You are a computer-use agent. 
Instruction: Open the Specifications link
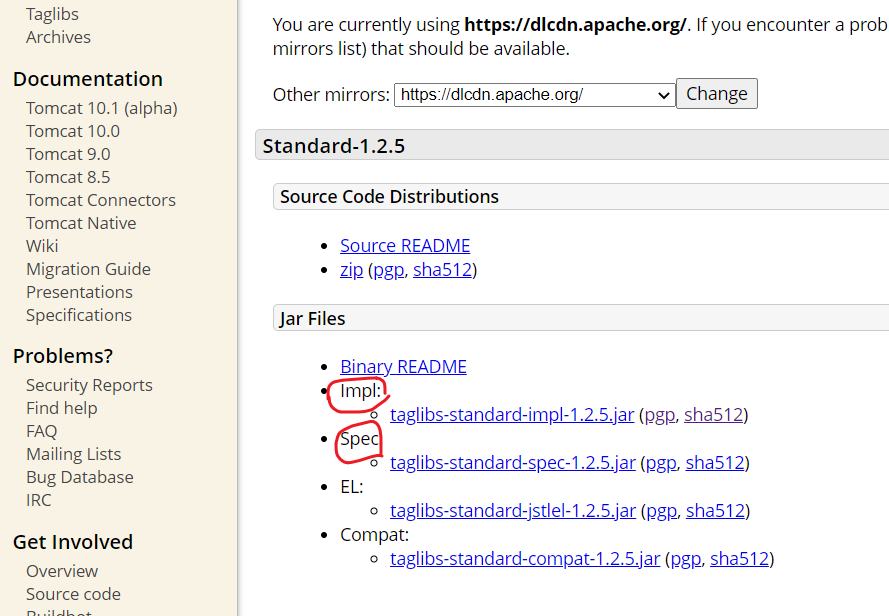pos(79,315)
